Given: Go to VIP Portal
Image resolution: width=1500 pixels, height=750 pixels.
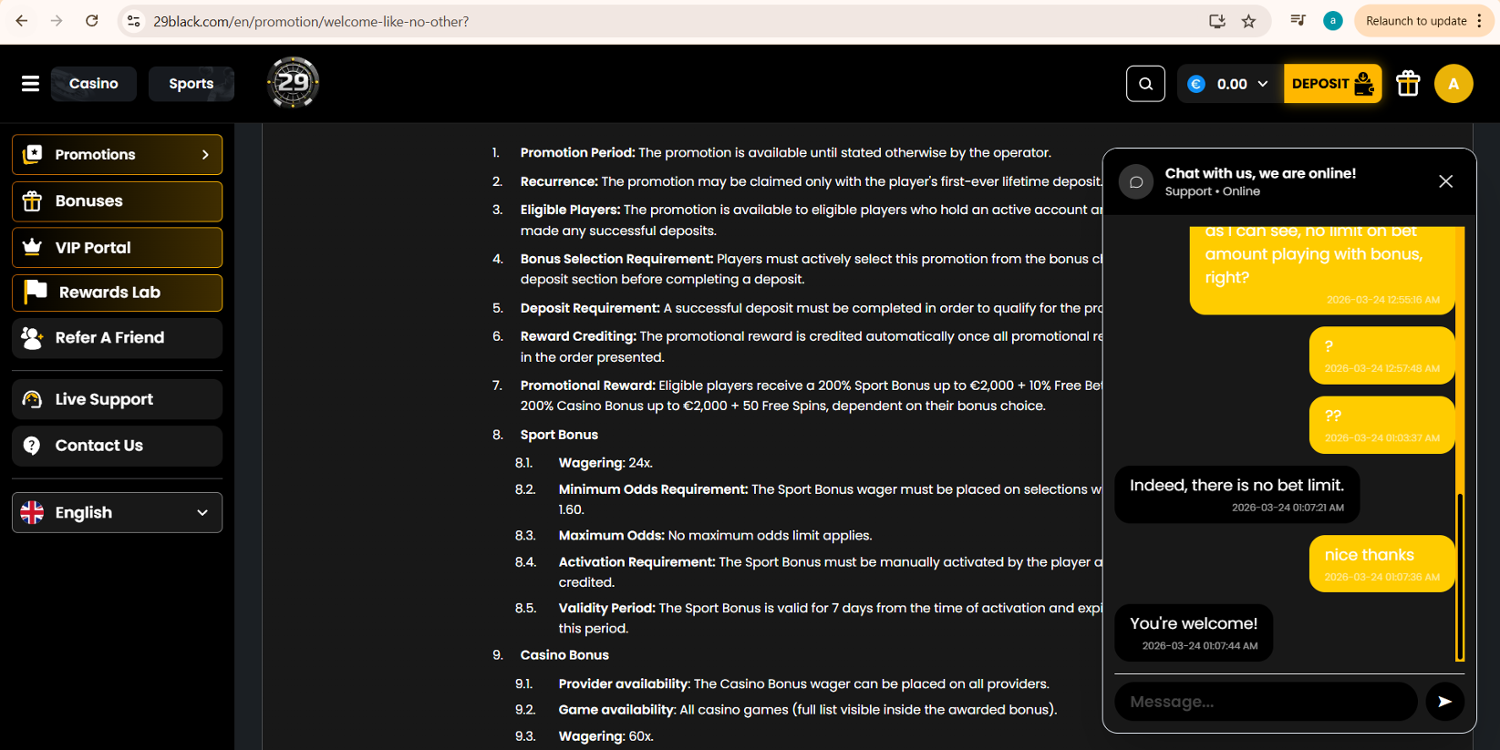Looking at the screenshot, I should pos(117,248).
